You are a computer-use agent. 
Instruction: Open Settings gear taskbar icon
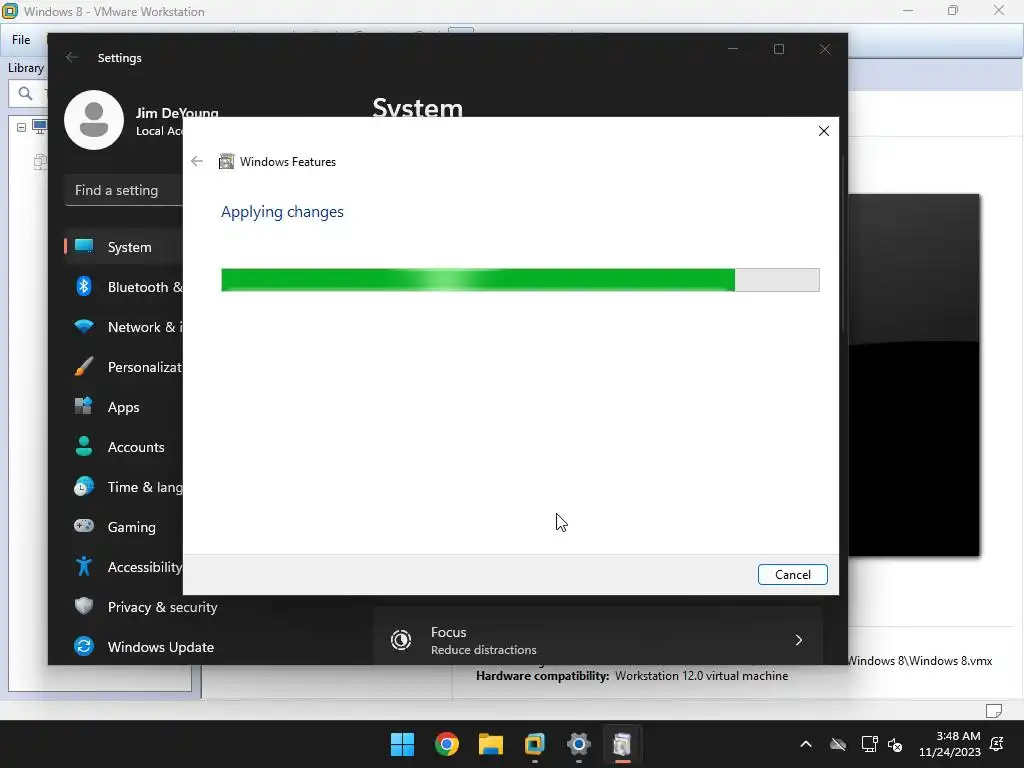[579, 744]
